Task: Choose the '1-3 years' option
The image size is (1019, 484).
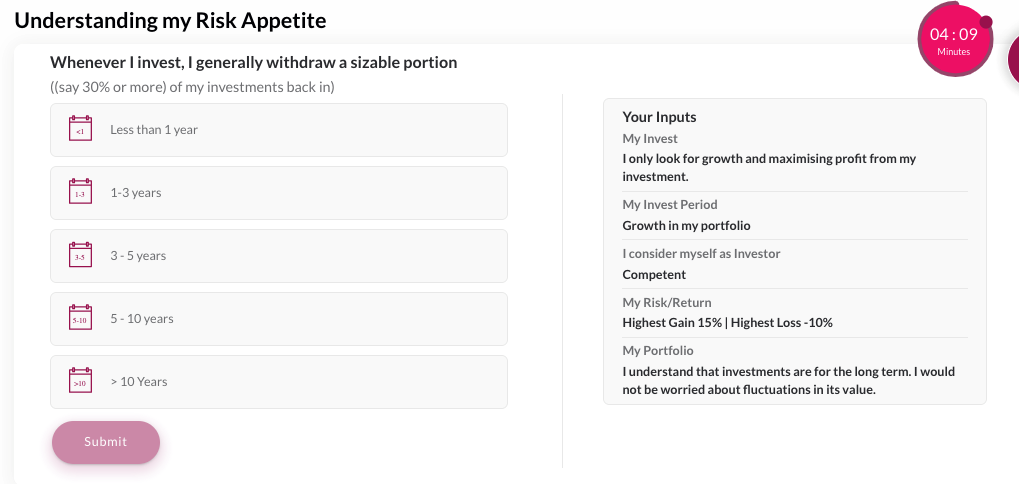Action: pos(136,193)
